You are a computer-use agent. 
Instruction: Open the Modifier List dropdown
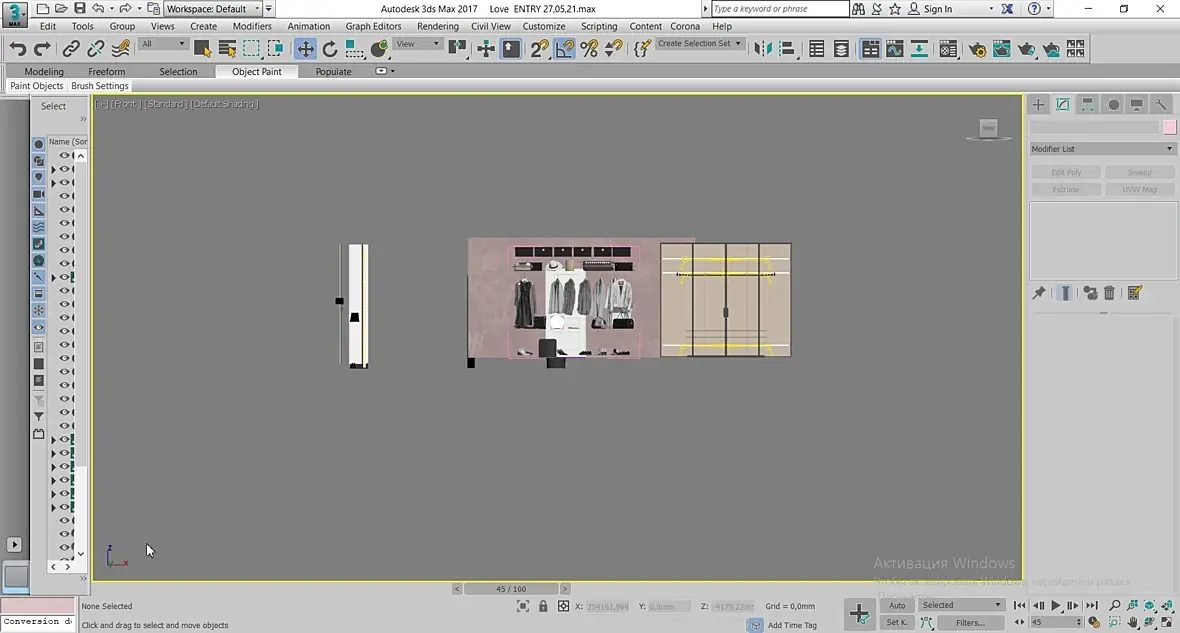coord(1102,149)
